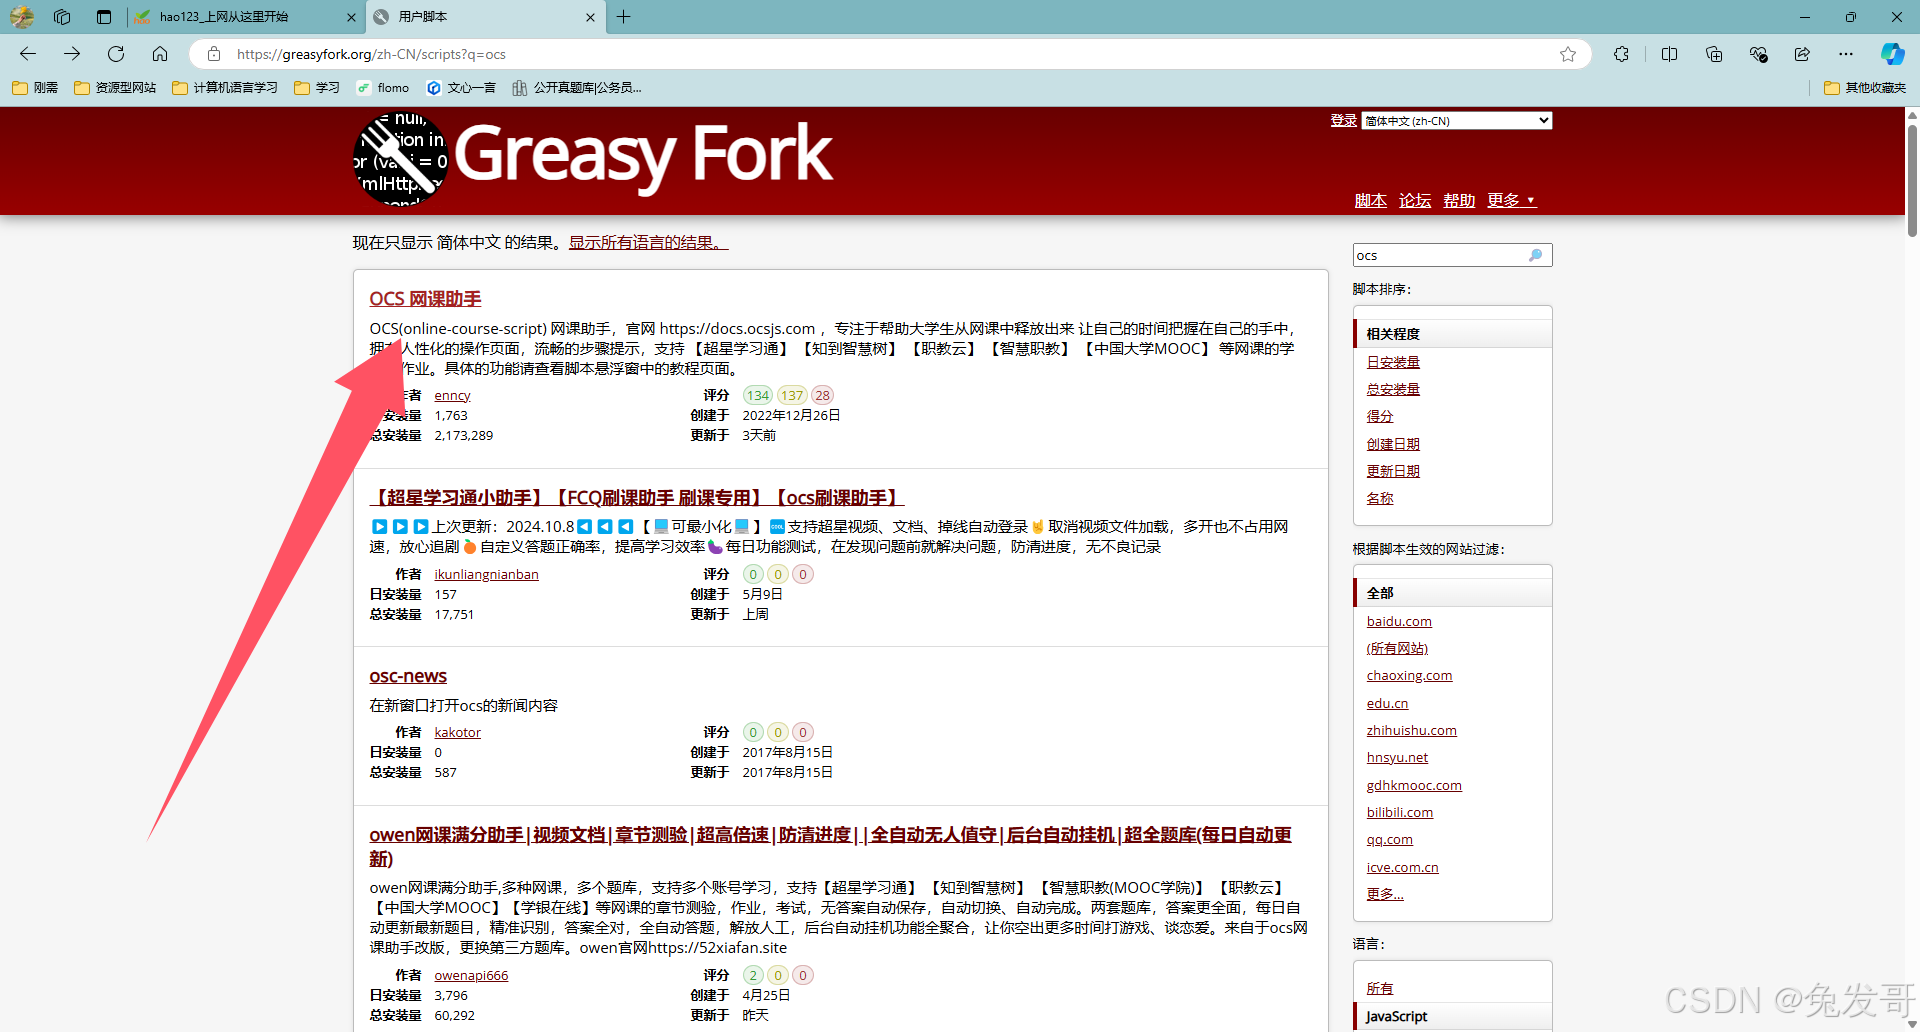Sort scripts by 更新日期
Image resolution: width=1920 pixels, height=1032 pixels.
coord(1393,471)
